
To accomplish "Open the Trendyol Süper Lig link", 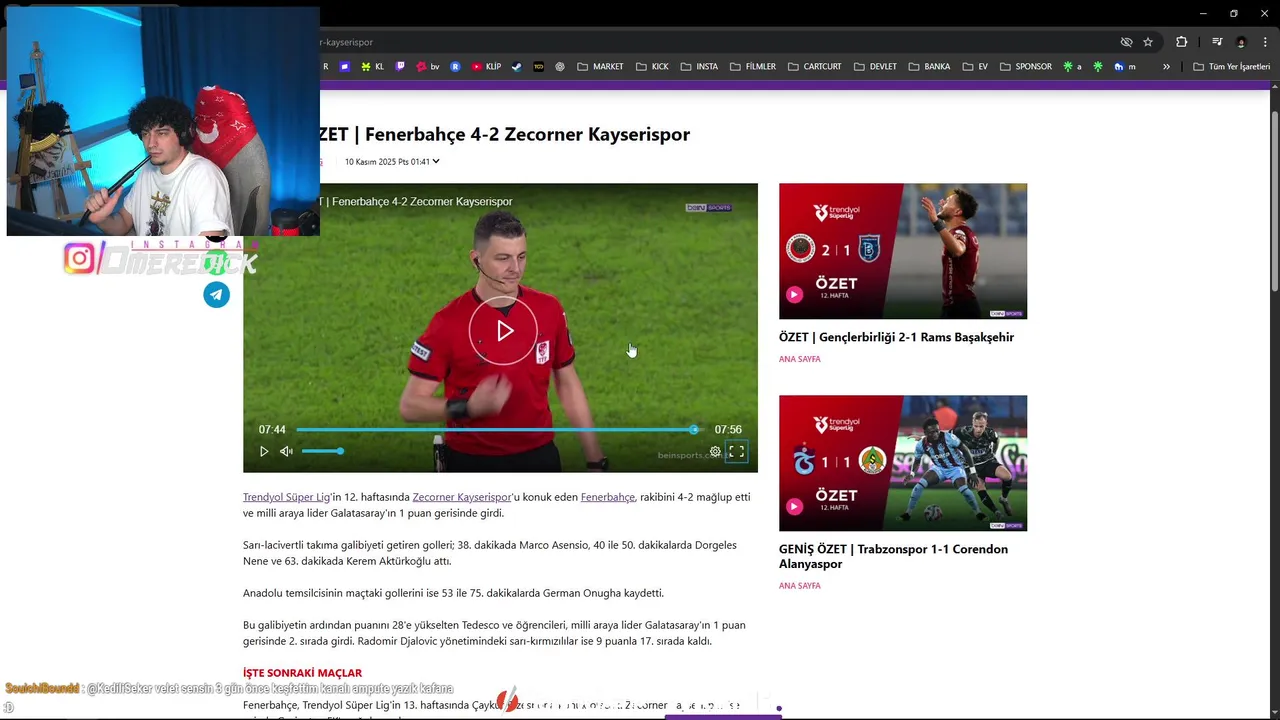I will click(286, 497).
